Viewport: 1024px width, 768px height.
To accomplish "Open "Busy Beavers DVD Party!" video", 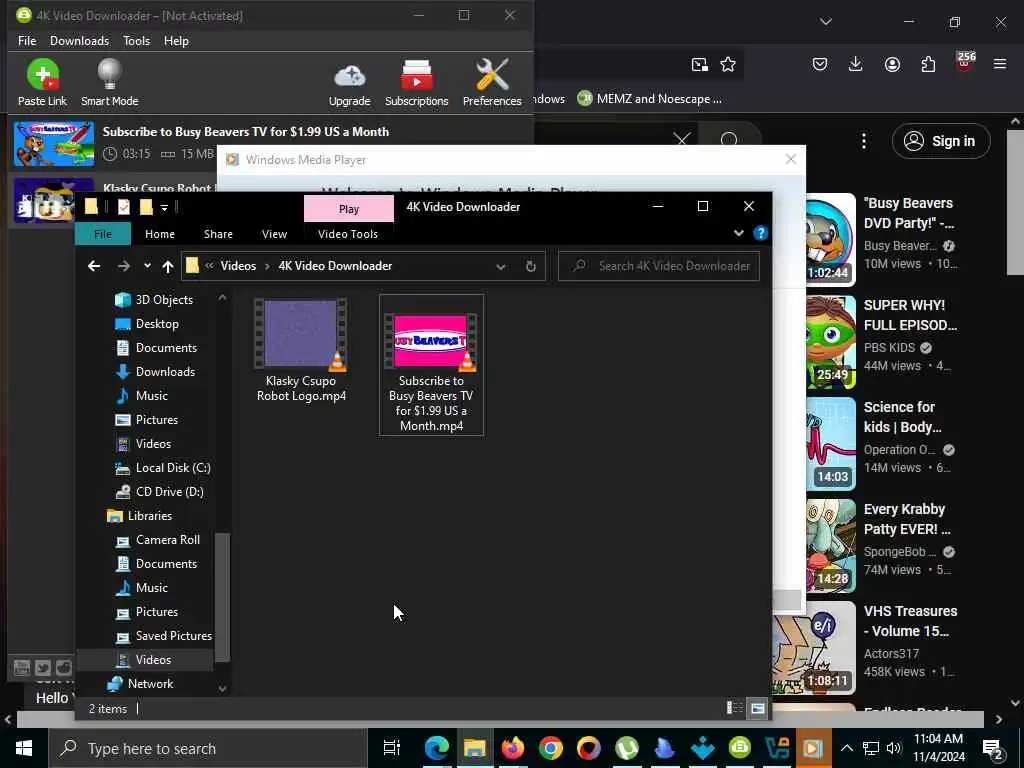I will (x=908, y=213).
